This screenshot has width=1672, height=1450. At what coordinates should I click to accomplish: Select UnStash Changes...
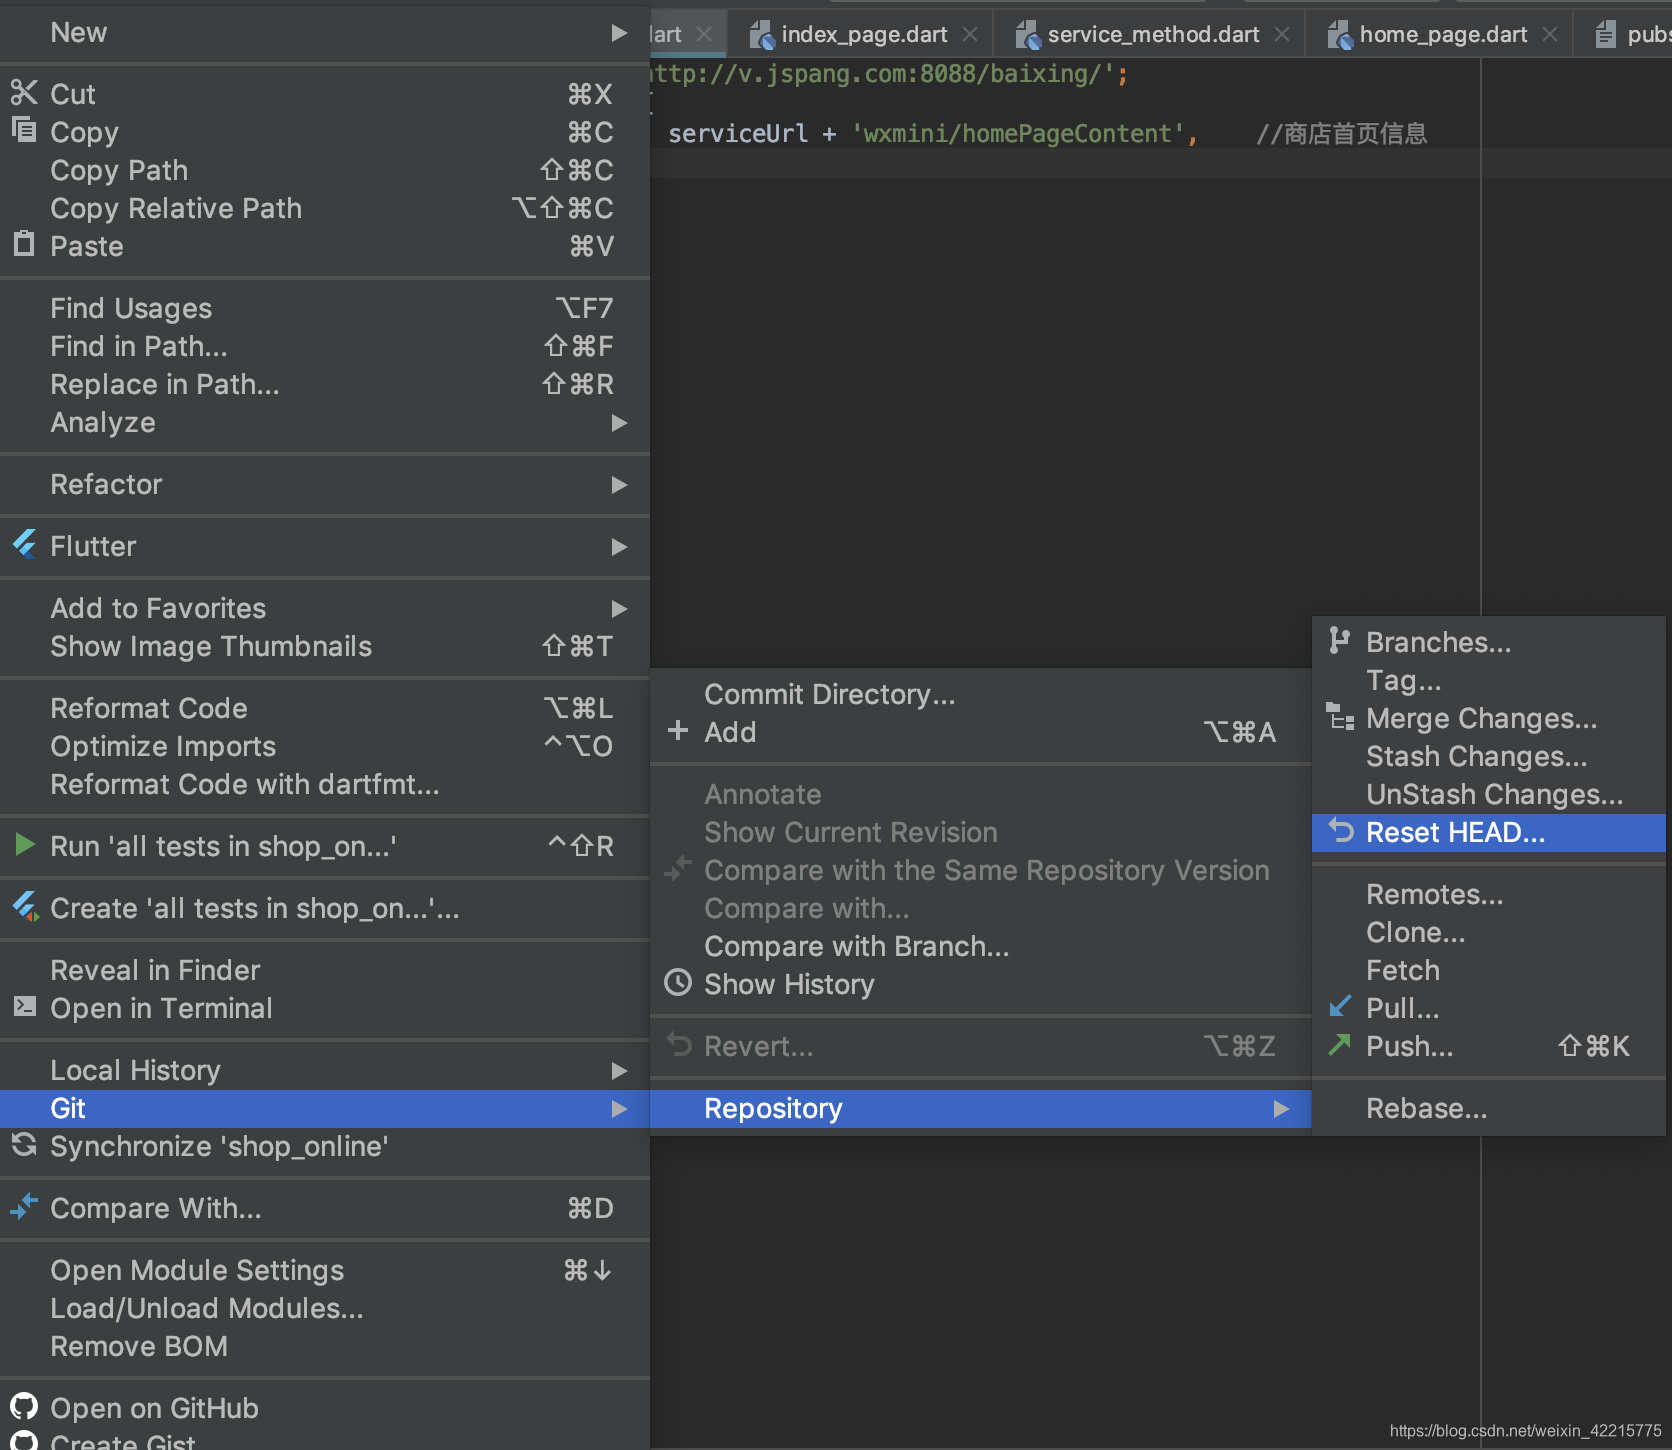click(1488, 794)
